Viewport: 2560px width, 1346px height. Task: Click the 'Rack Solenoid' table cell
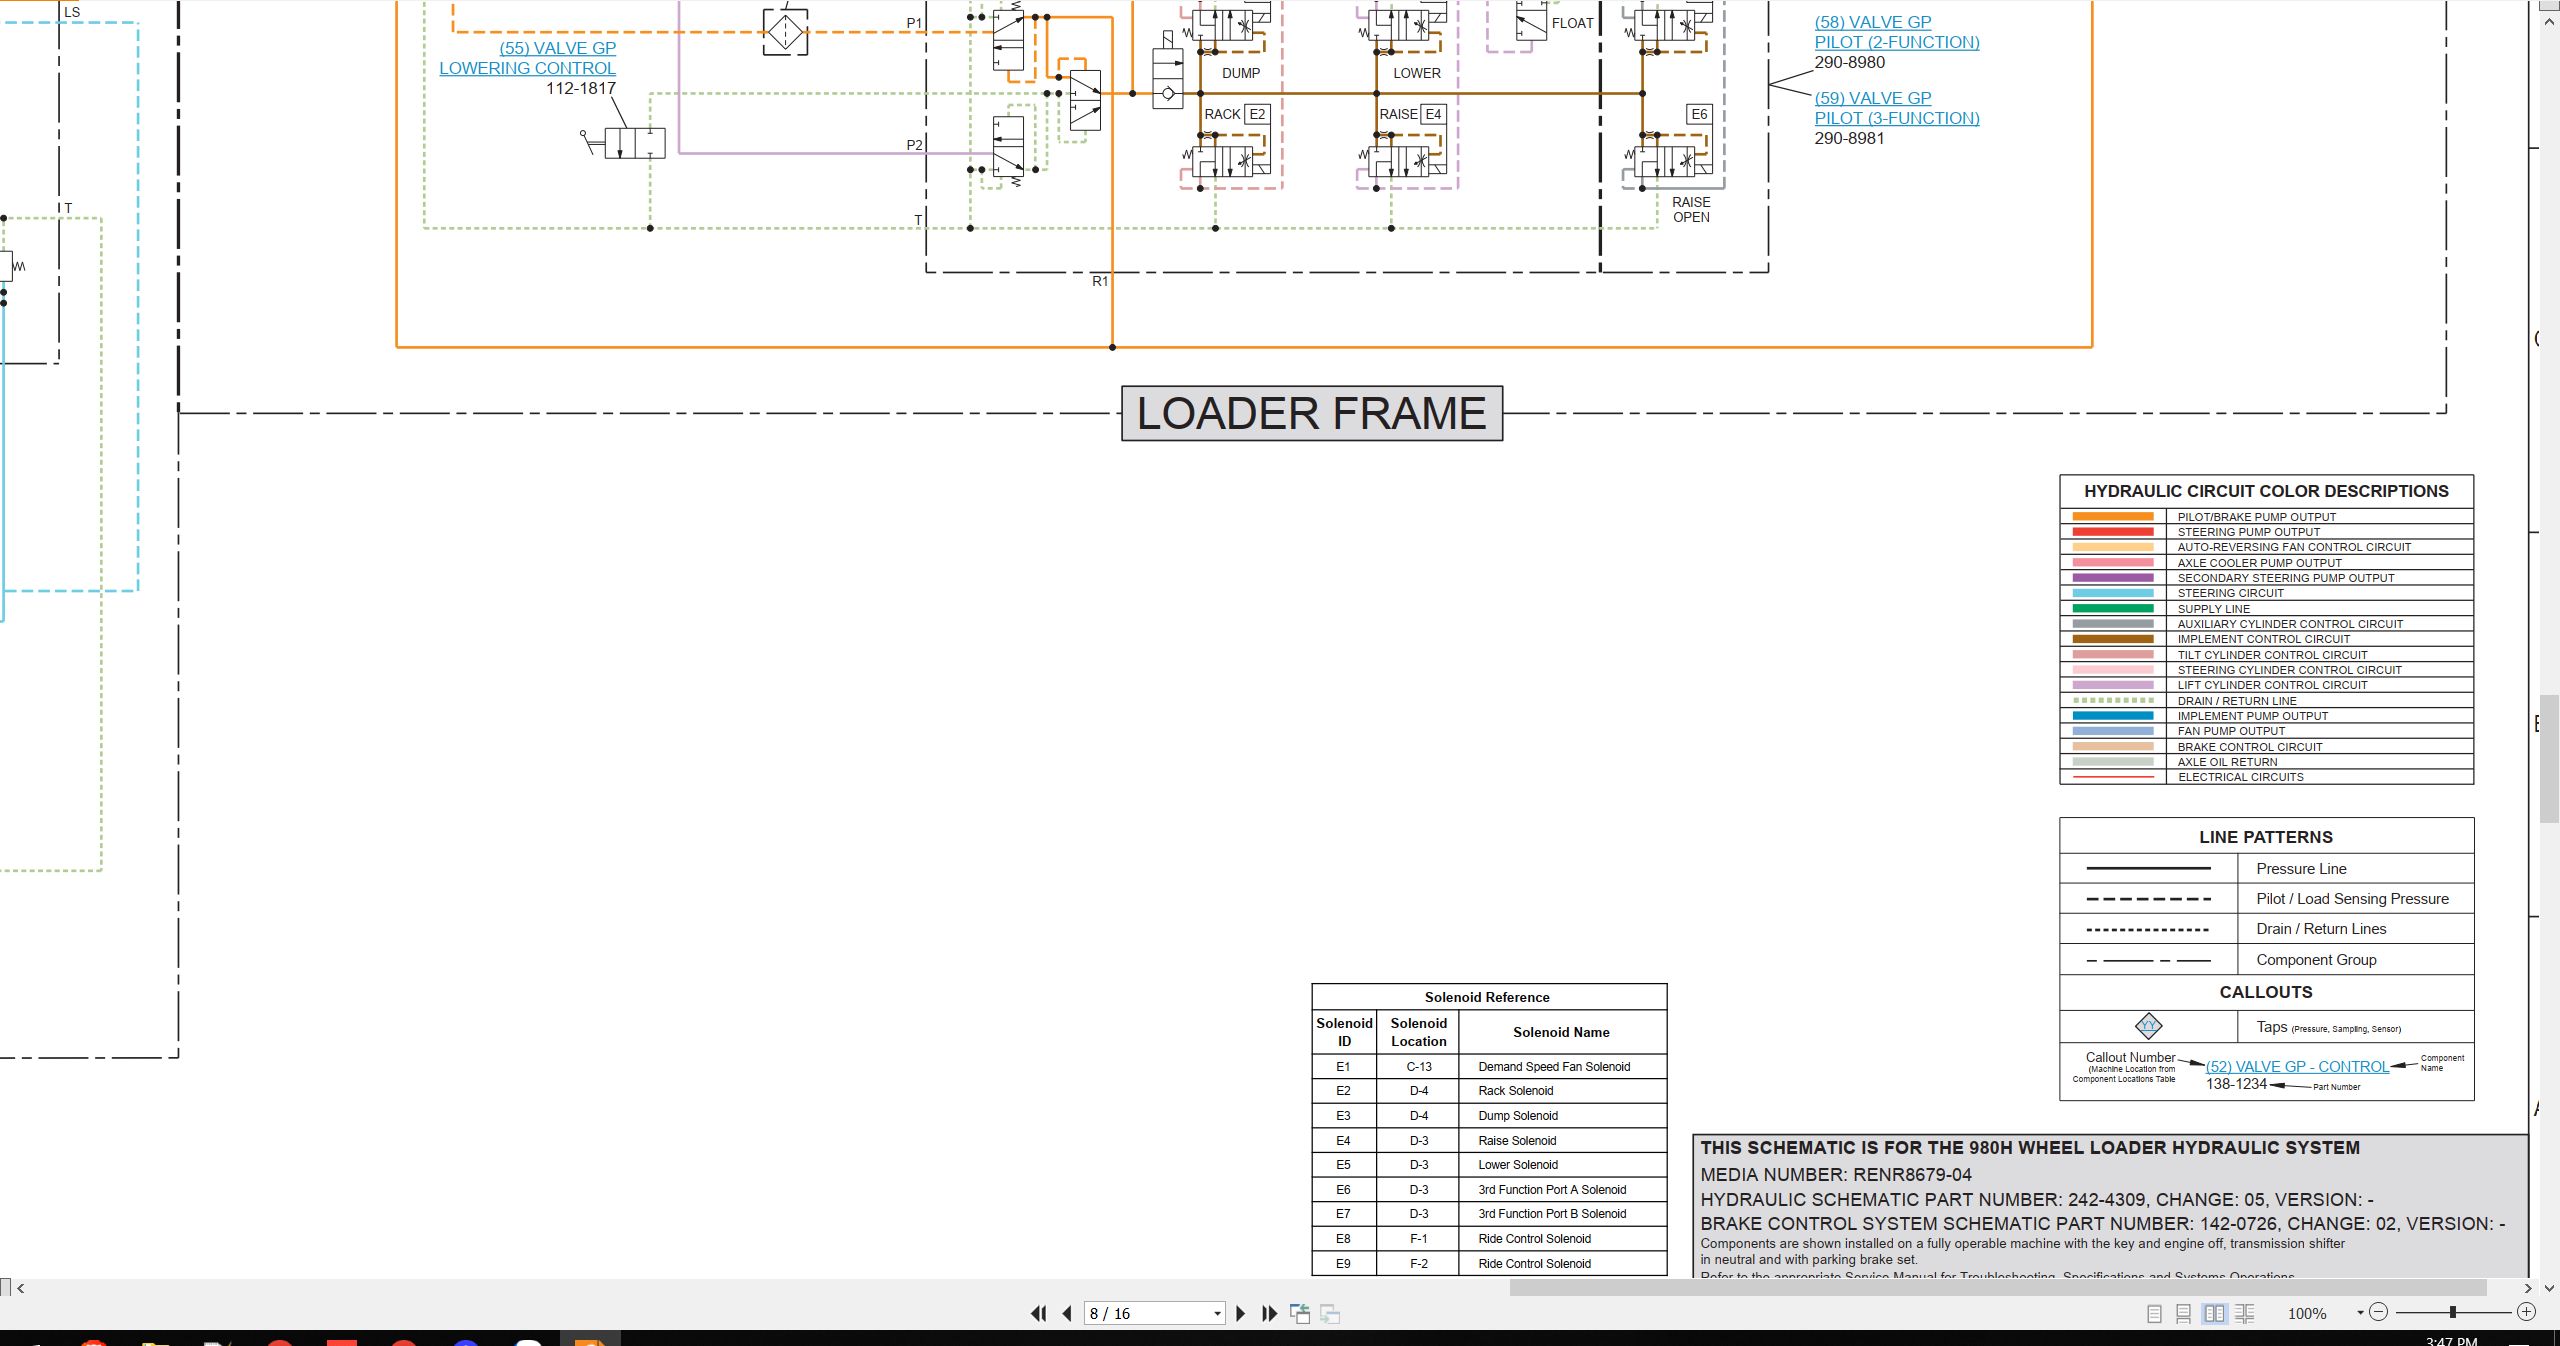[1562, 1091]
